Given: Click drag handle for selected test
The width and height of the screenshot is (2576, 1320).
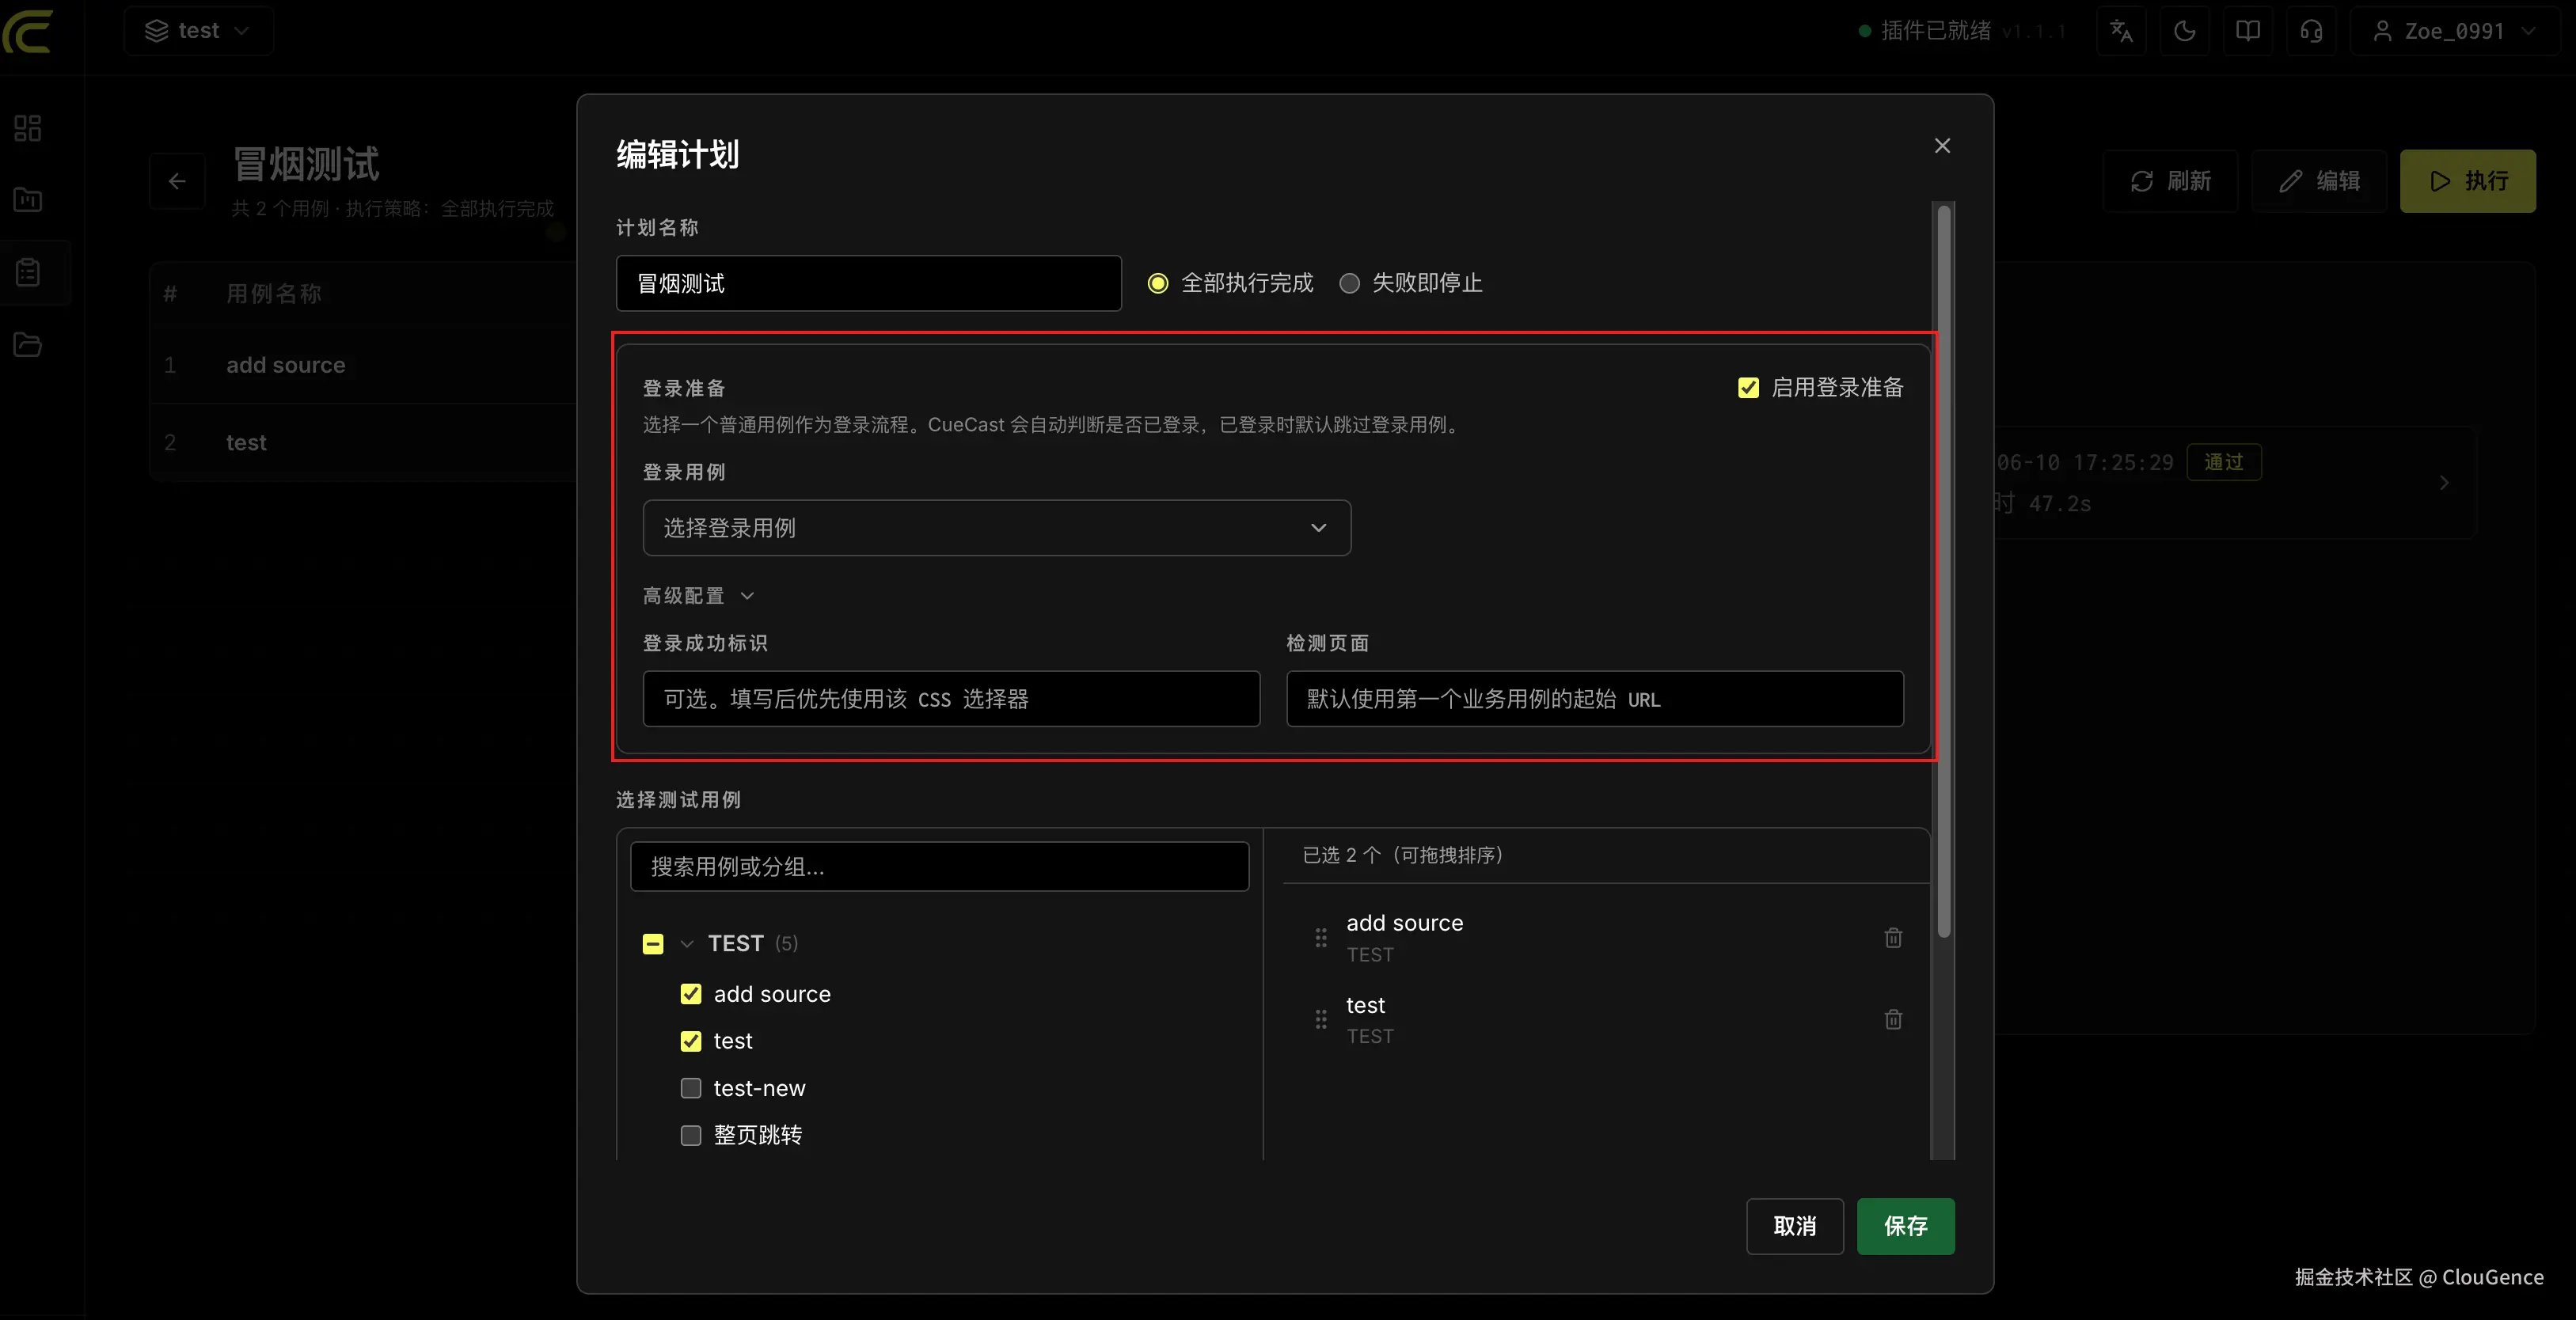Looking at the screenshot, I should tap(1320, 1019).
